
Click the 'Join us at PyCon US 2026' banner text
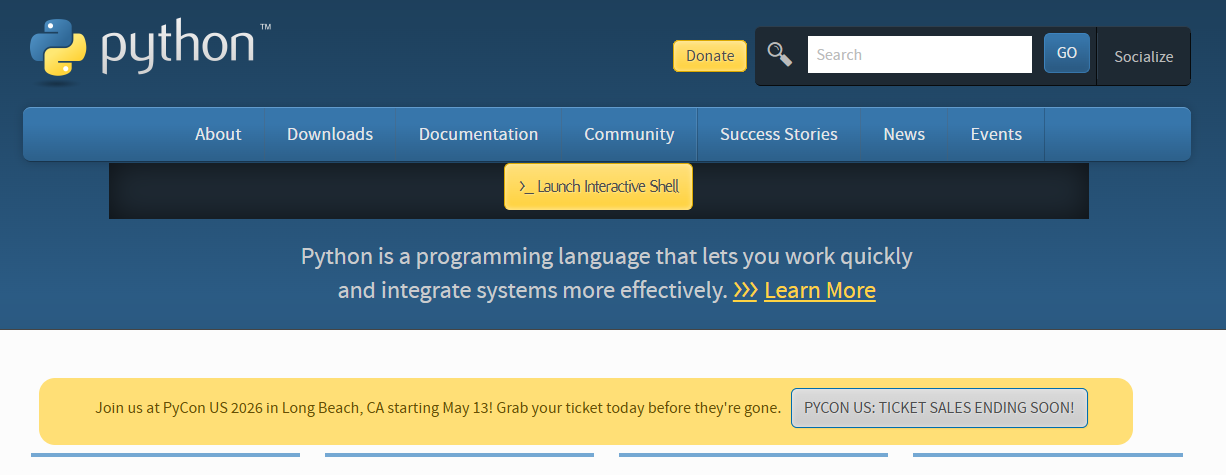(x=438, y=408)
